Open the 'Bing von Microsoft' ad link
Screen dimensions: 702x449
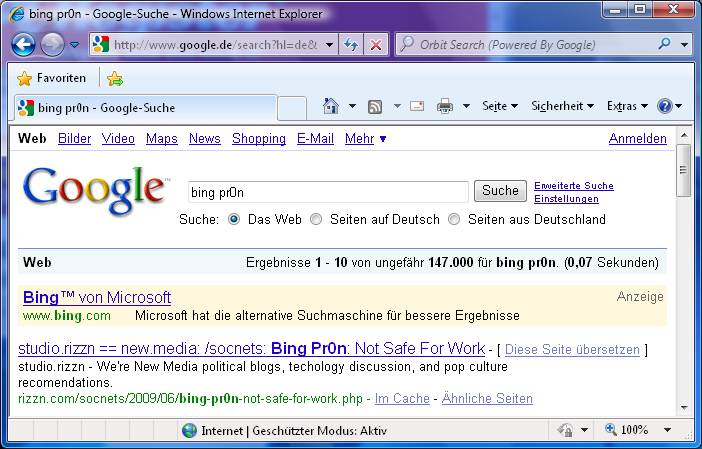[x=97, y=297]
